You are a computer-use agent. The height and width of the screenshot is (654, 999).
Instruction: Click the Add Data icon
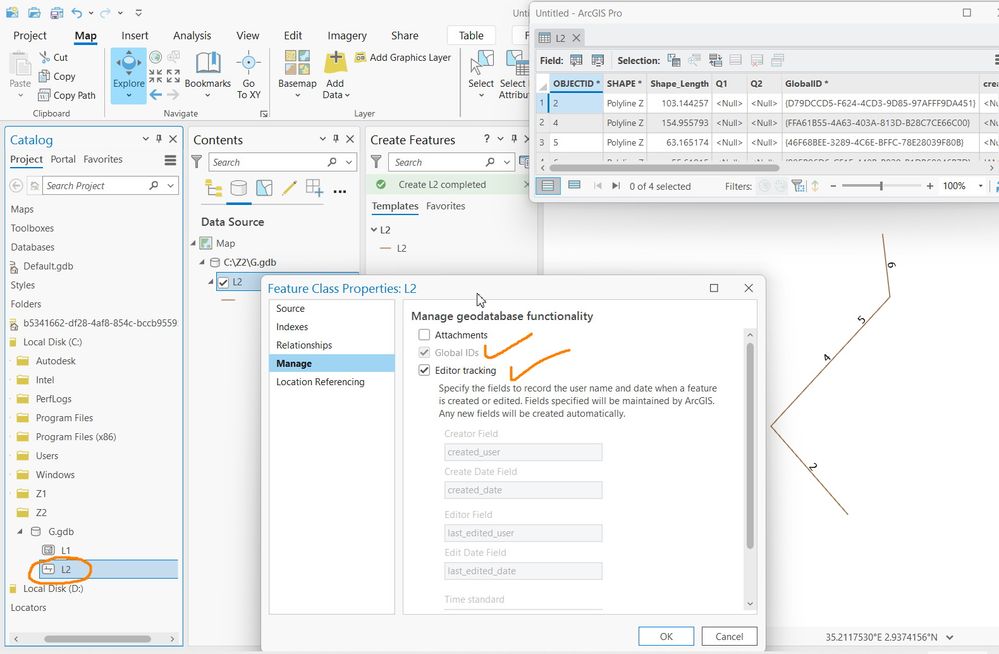pos(335,62)
